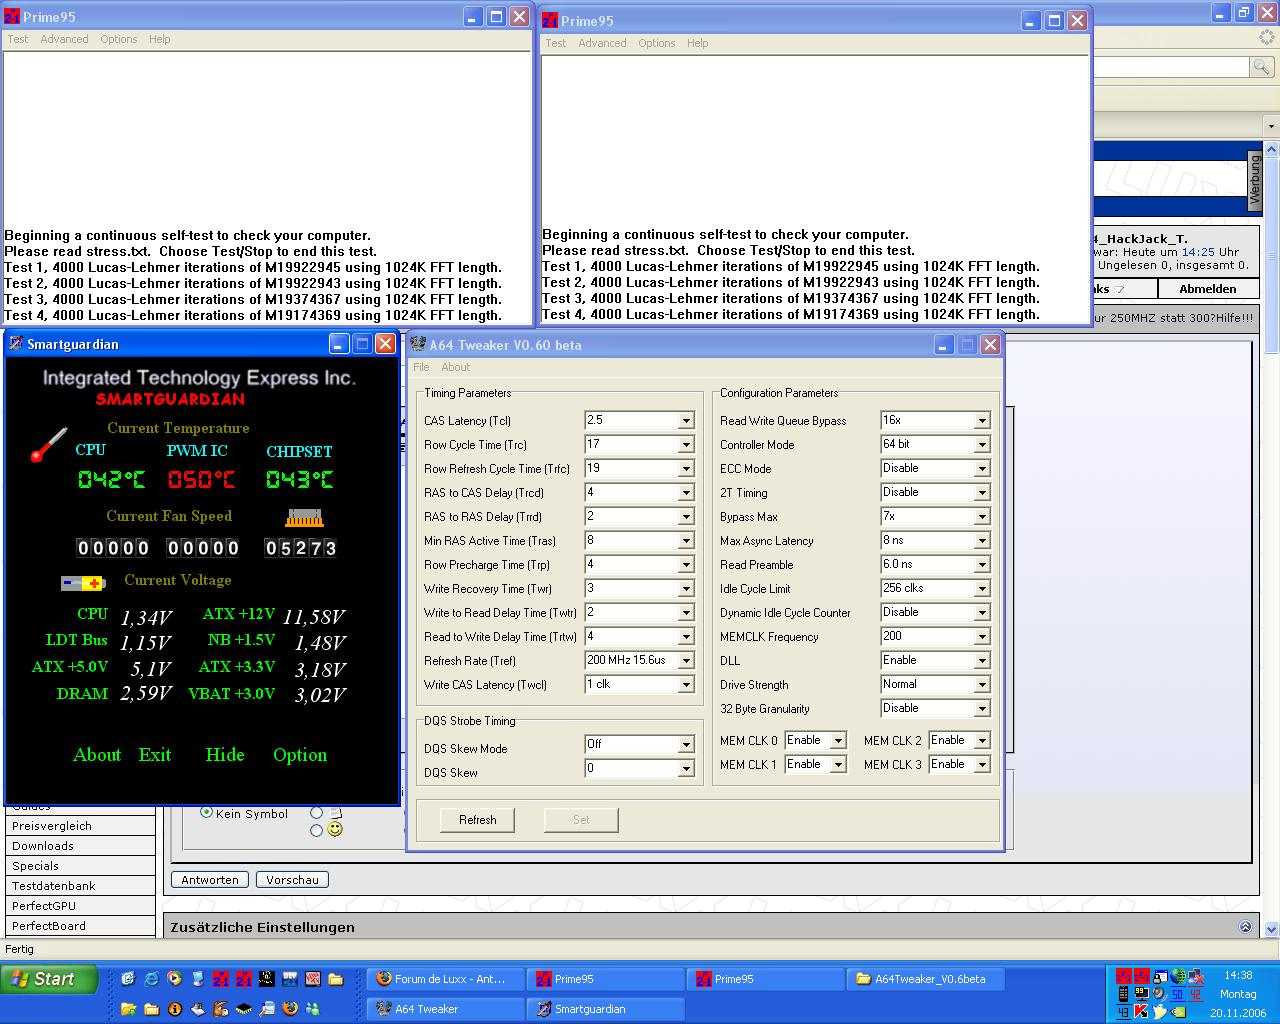Open the CAS Latency (Tcl) dropdown
Image resolution: width=1280 pixels, height=1024 pixels.
pyautogui.click(x=686, y=421)
